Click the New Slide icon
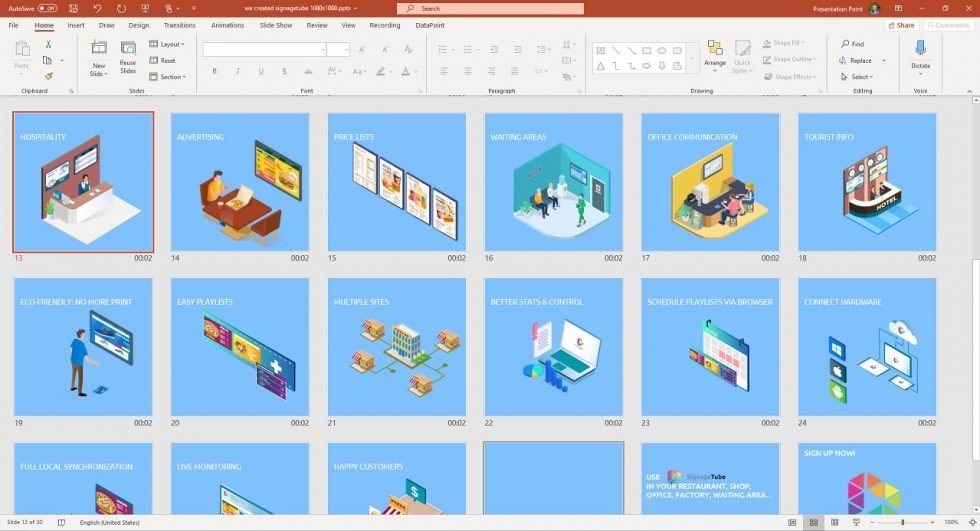 click(99, 48)
